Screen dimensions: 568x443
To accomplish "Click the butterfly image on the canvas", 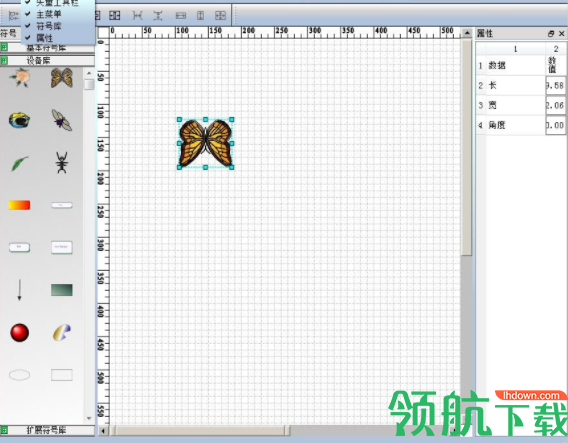I will coord(205,143).
